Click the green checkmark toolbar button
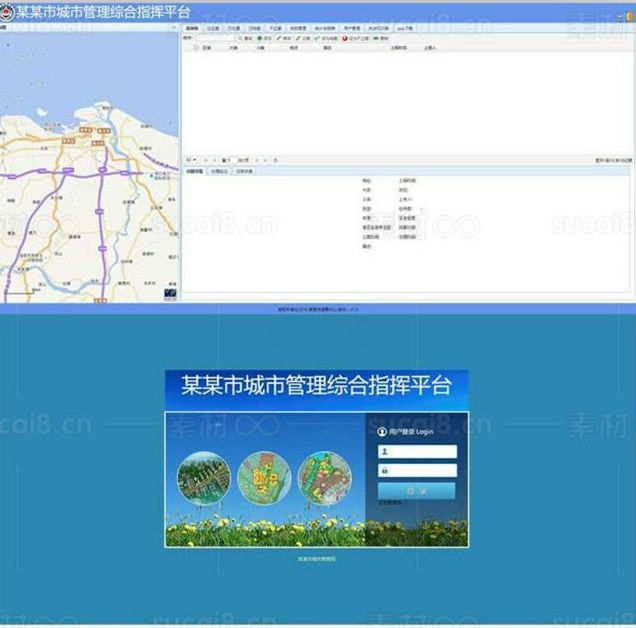The width and height of the screenshot is (636, 628). 326,38
